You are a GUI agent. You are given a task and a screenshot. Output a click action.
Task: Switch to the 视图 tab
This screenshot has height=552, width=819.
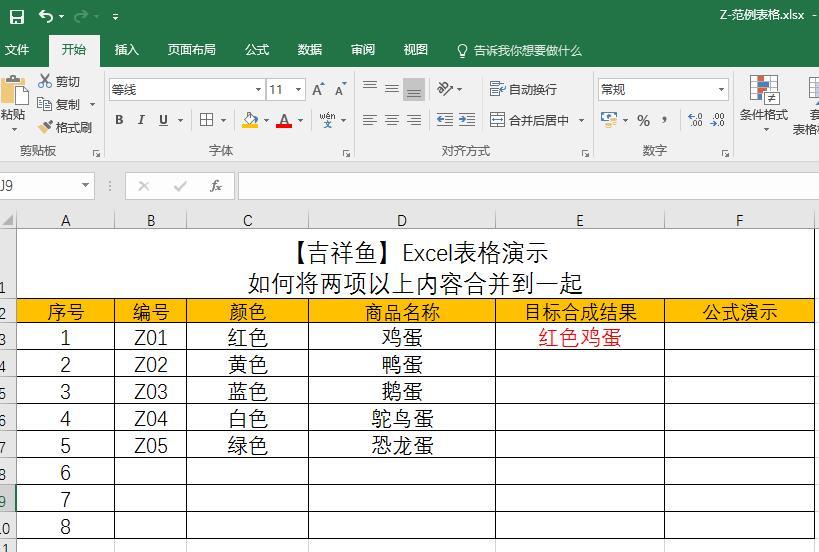pos(415,50)
